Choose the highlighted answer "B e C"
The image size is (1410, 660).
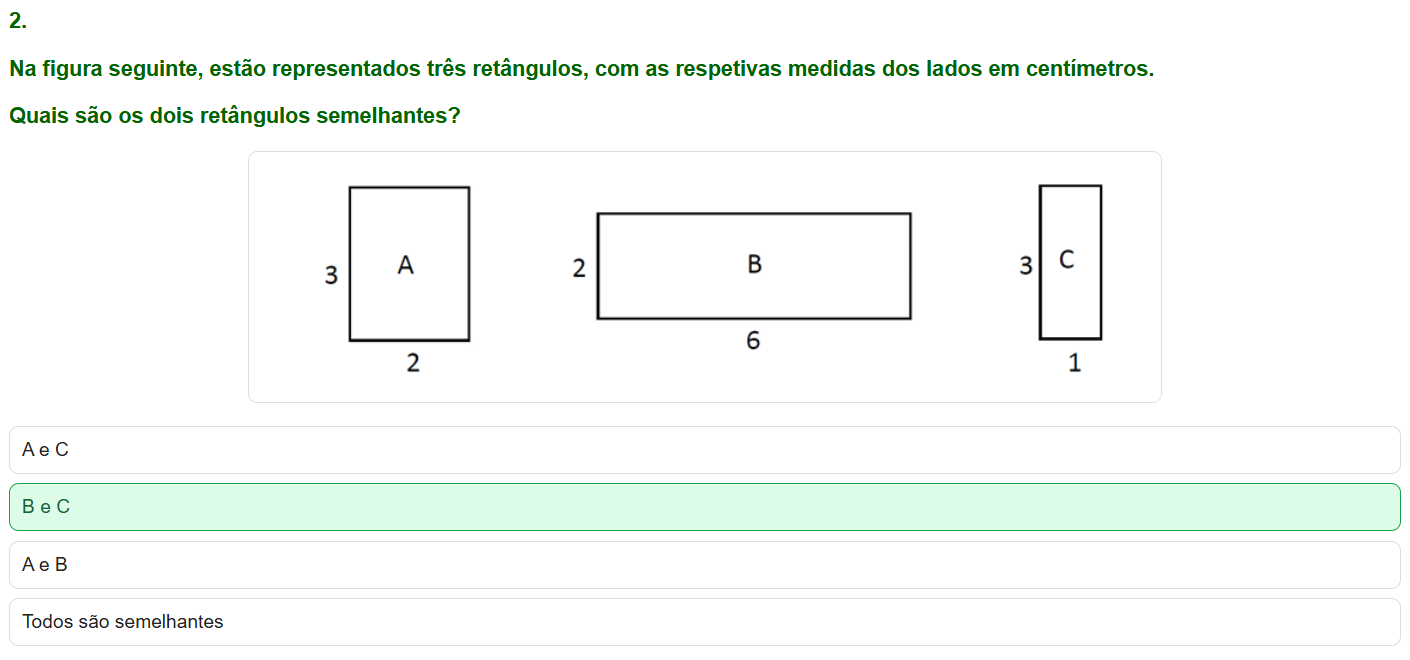pos(704,507)
